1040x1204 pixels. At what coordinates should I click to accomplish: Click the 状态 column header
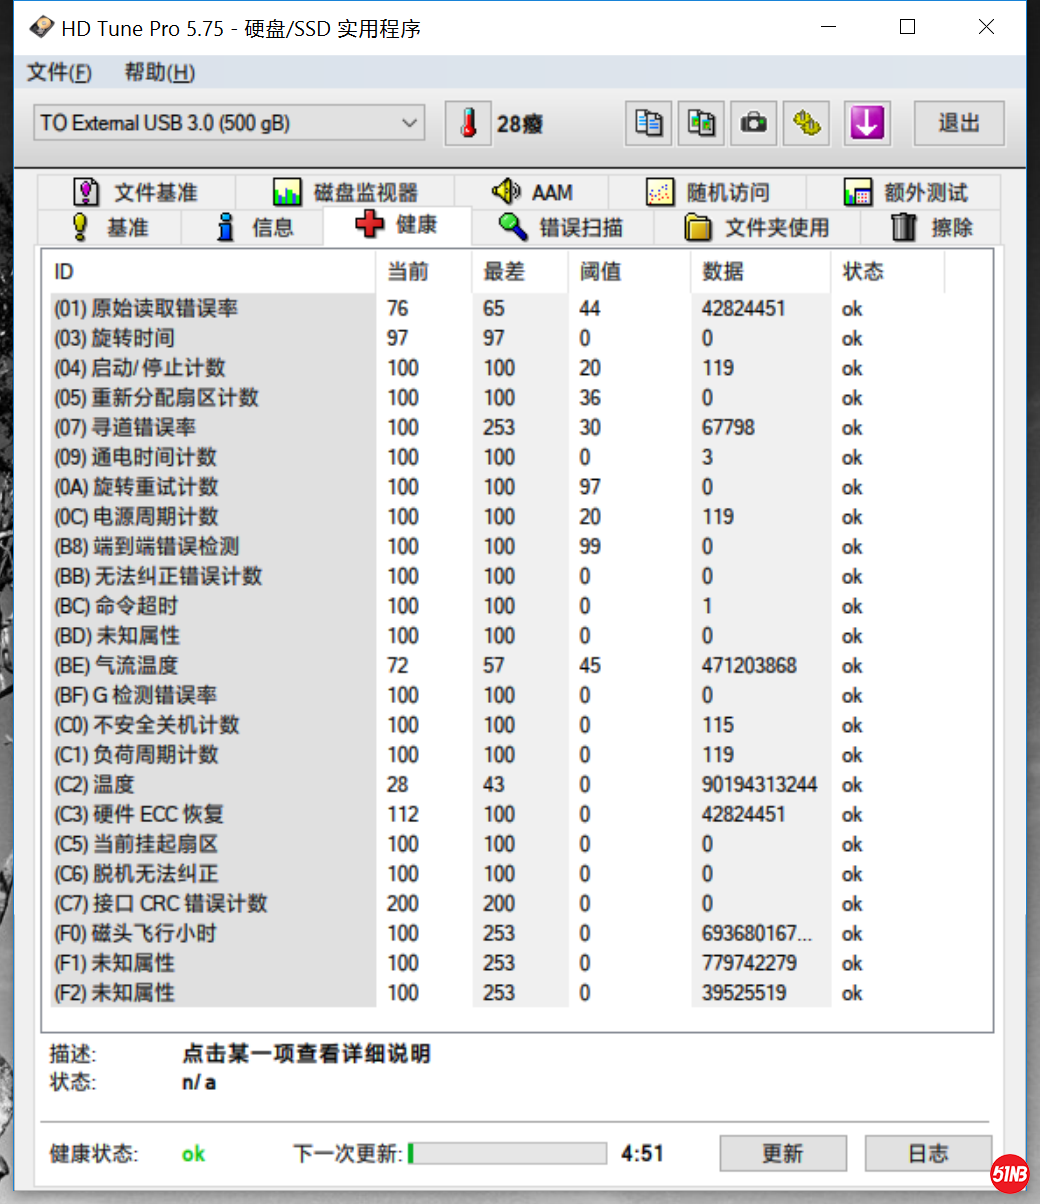pyautogui.click(x=888, y=271)
